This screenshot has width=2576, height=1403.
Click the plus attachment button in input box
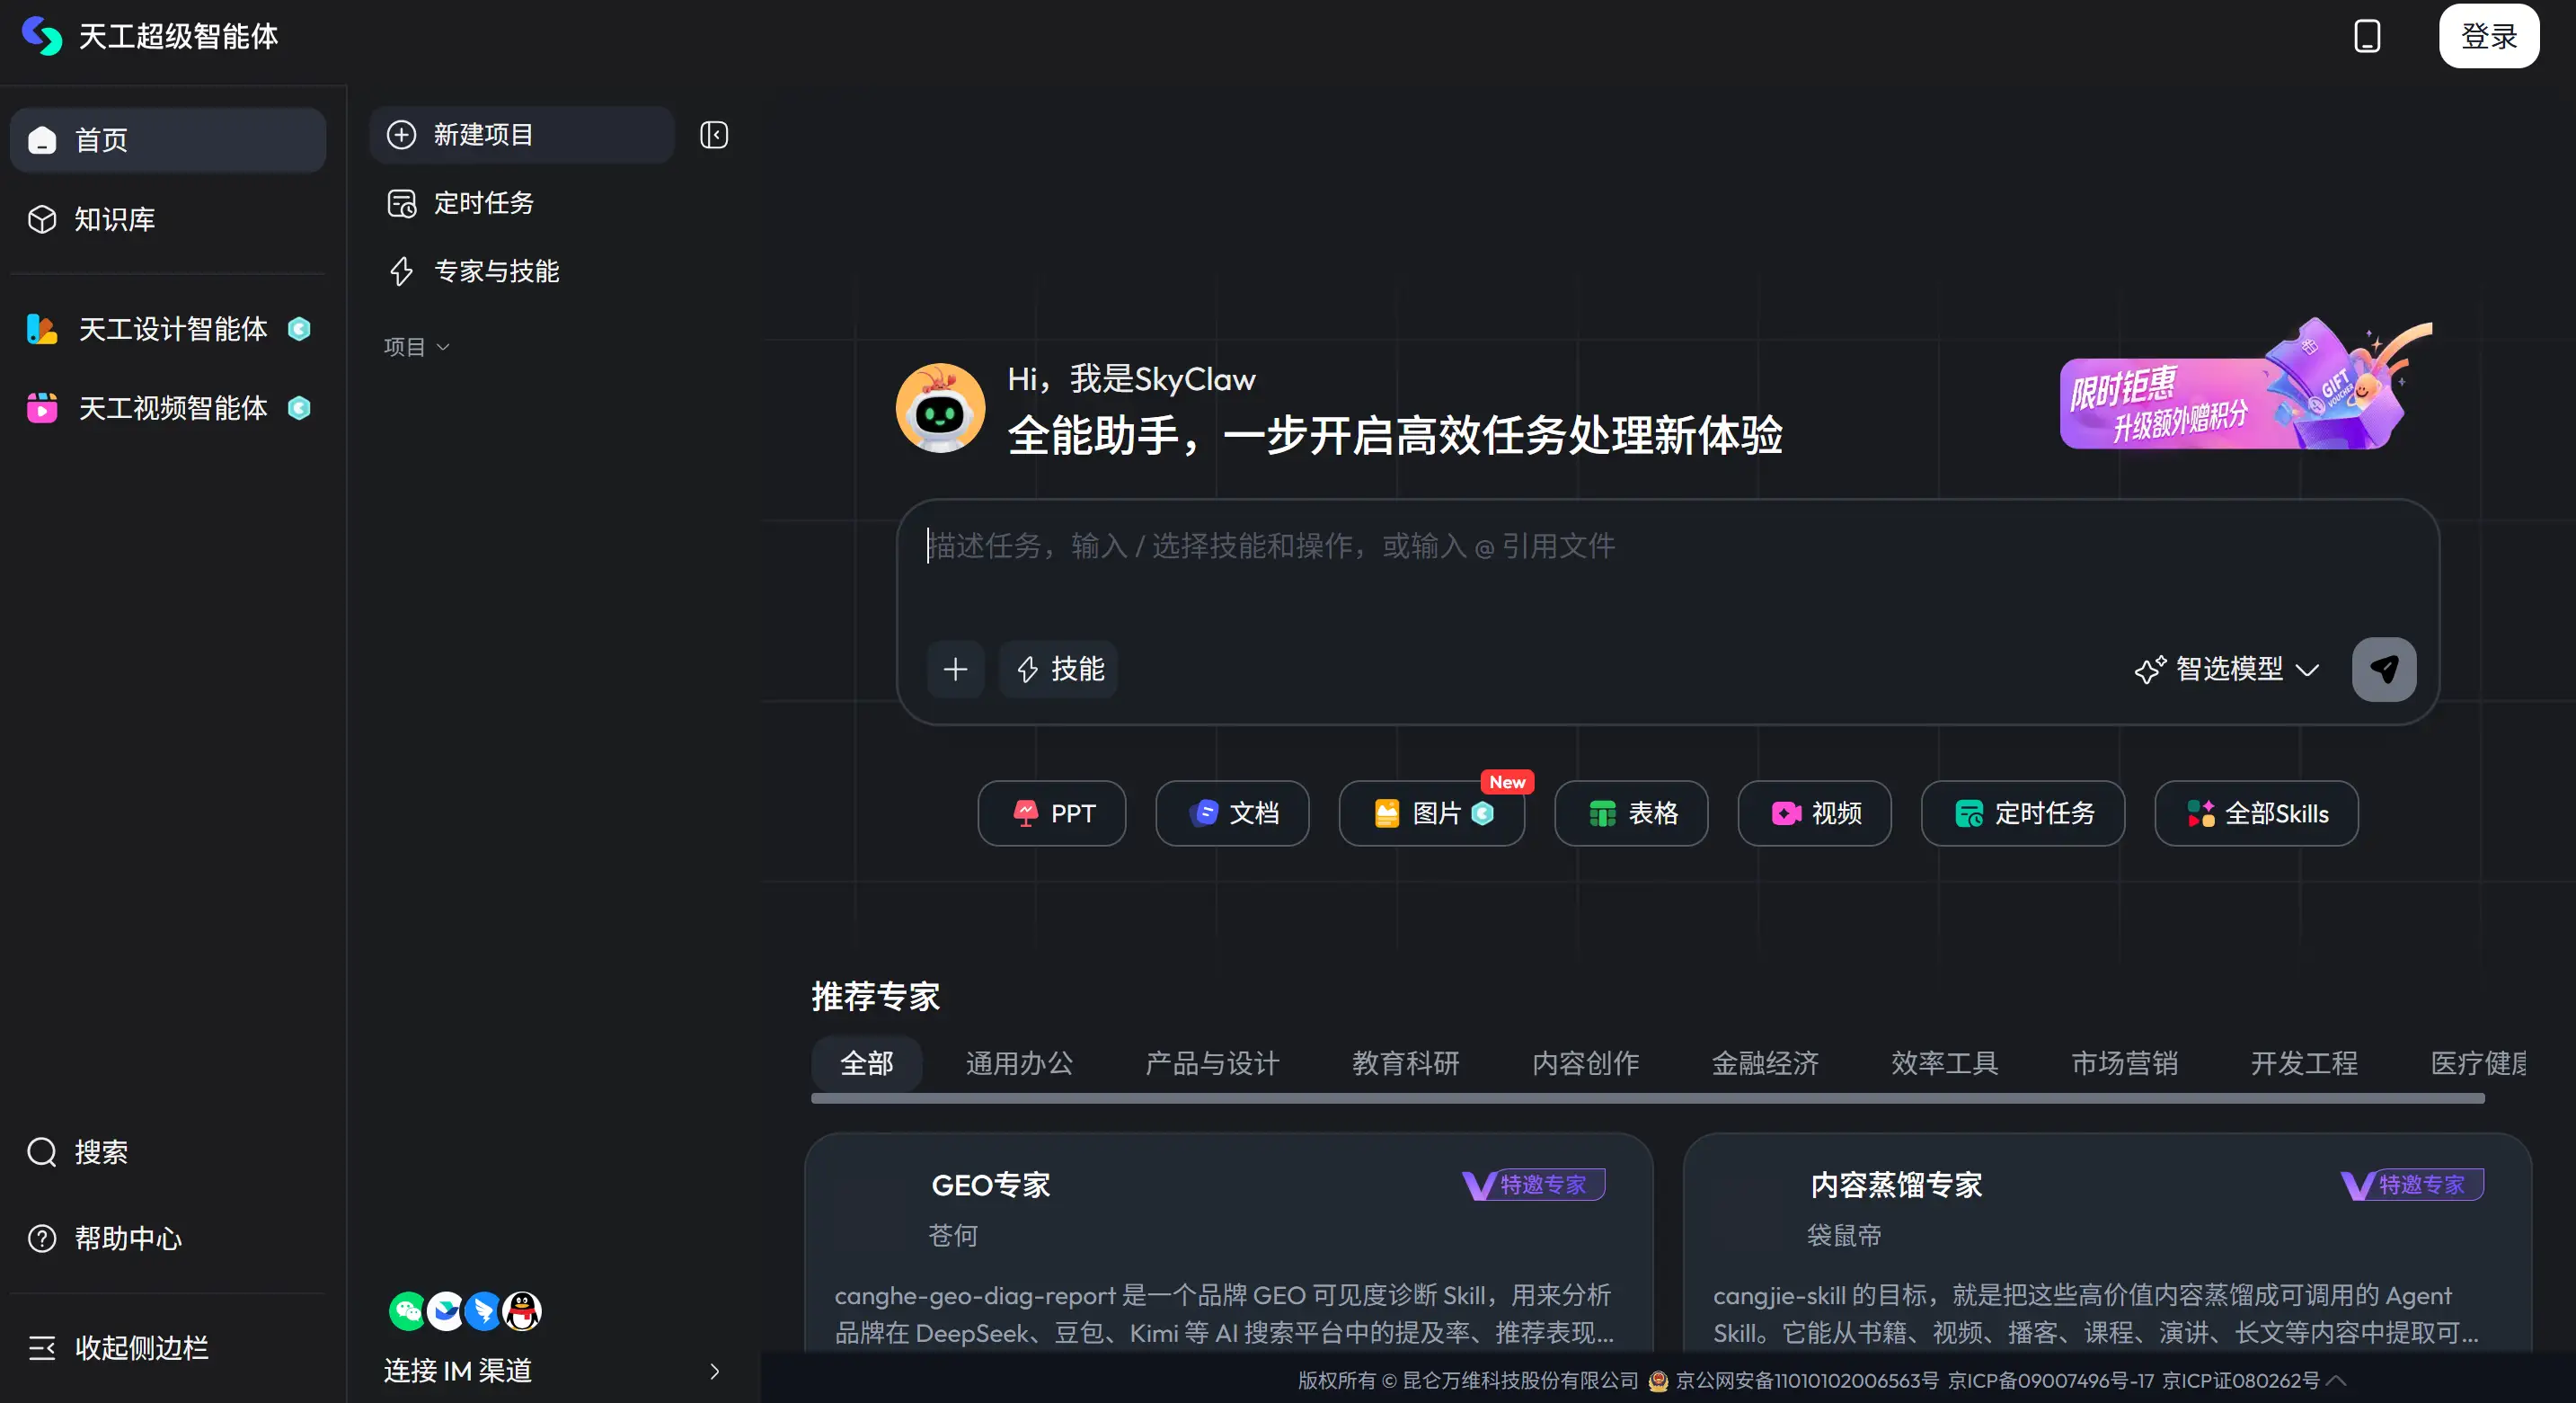click(955, 669)
